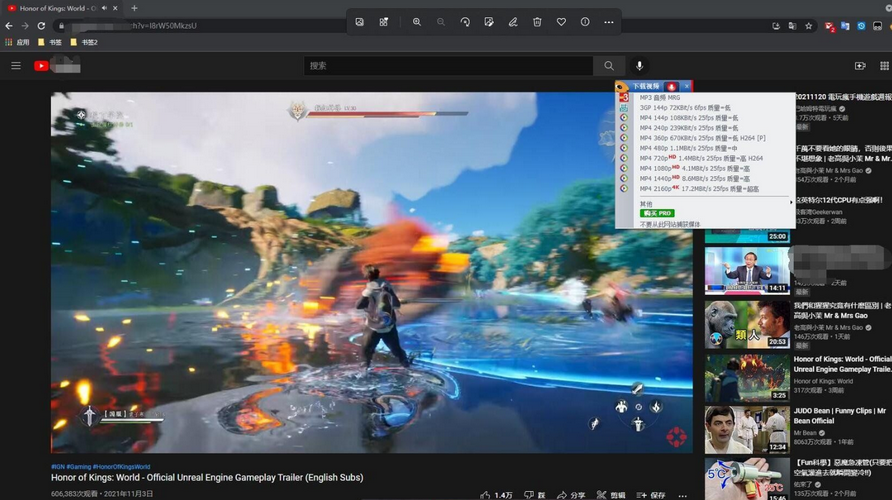Click the zoom in magnifier in the overlay toolbar
This screenshot has height=500, width=892.
[x=417, y=22]
